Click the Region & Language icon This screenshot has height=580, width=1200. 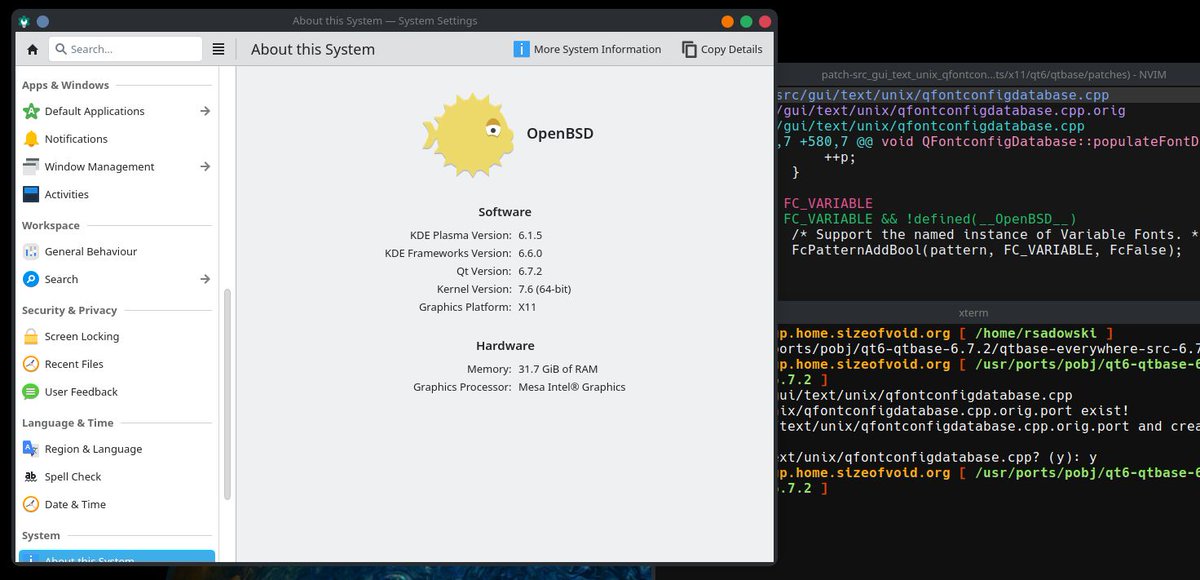(31, 450)
